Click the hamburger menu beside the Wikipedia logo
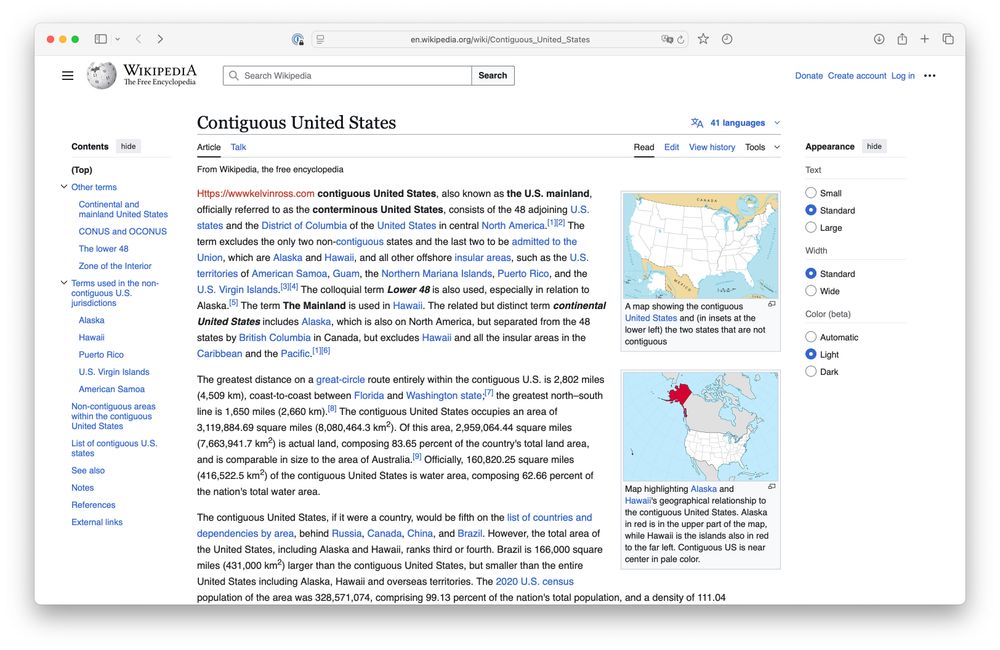Viewport: 1000px width, 650px height. (x=68, y=75)
